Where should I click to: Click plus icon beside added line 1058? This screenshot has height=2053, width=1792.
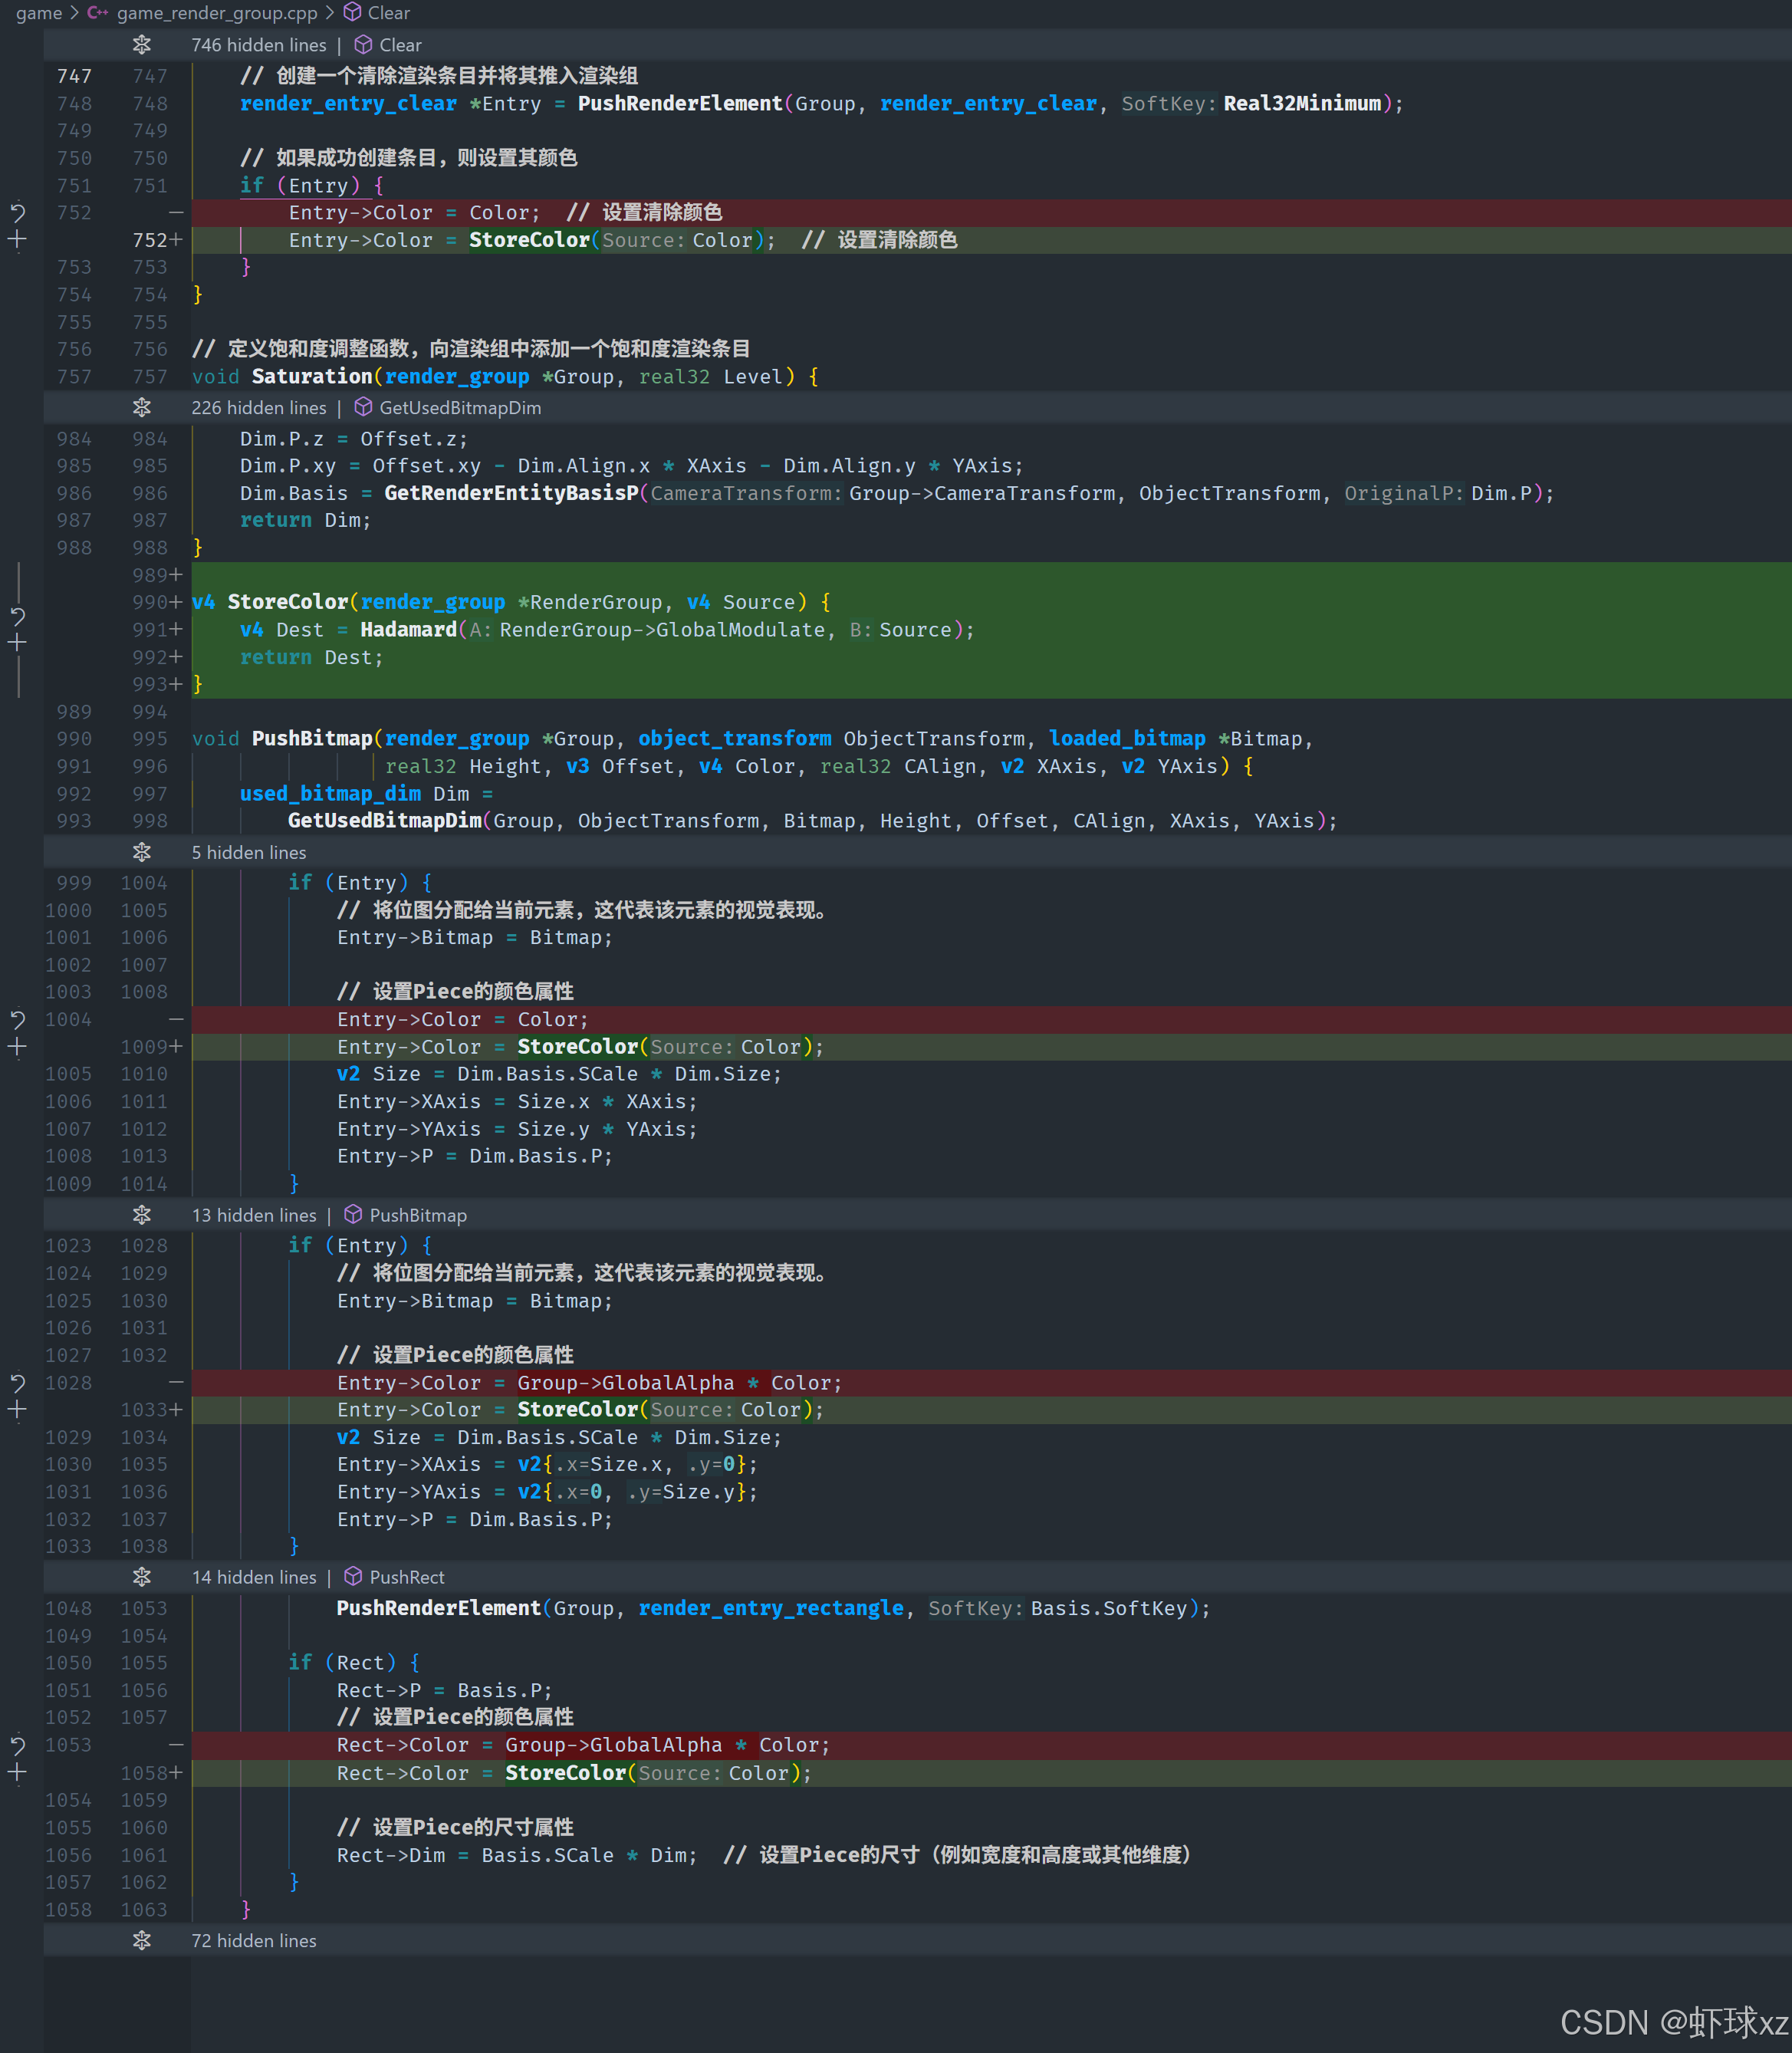(x=17, y=1773)
